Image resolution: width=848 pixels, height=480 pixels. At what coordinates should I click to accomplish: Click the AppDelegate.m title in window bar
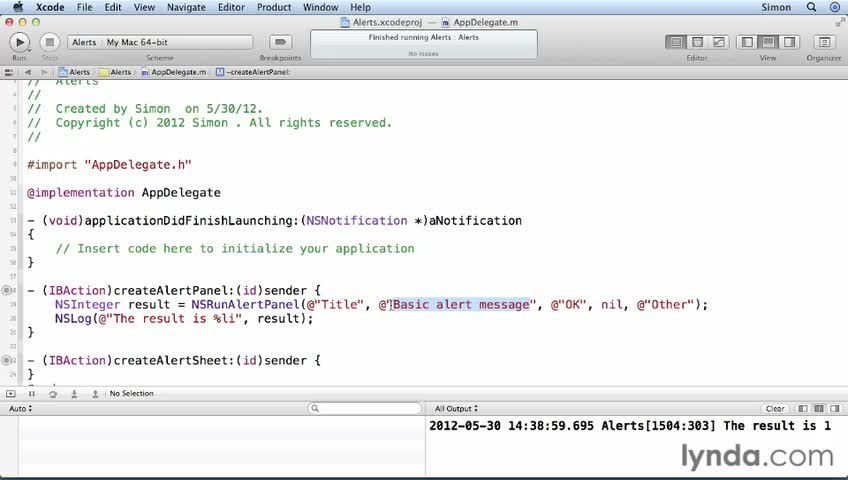(480, 22)
